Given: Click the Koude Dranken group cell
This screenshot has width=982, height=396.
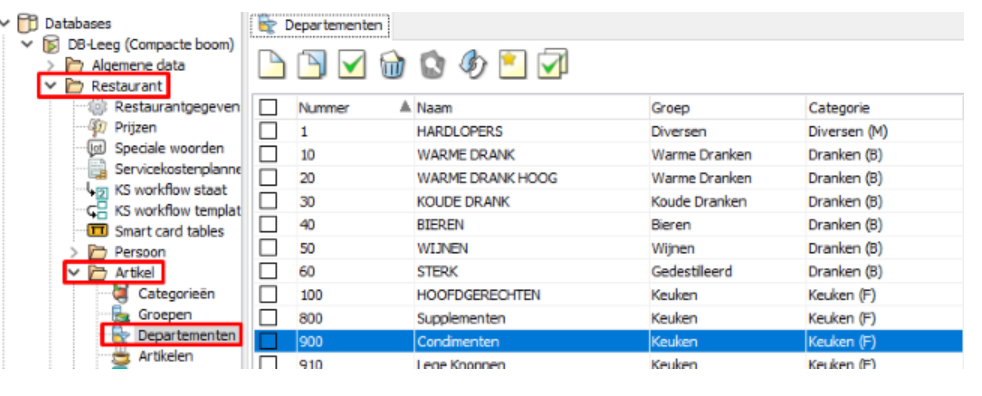Looking at the screenshot, I should (x=728, y=201).
